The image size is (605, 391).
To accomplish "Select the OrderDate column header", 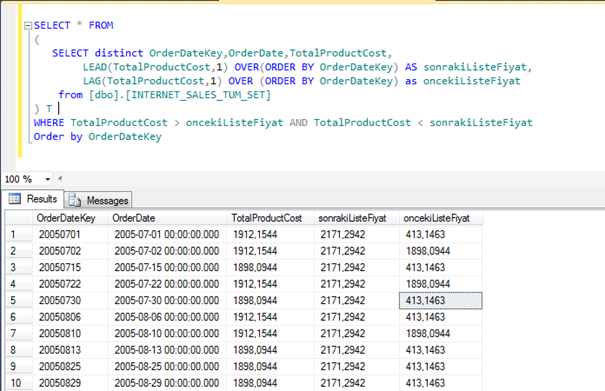I will pos(167,218).
